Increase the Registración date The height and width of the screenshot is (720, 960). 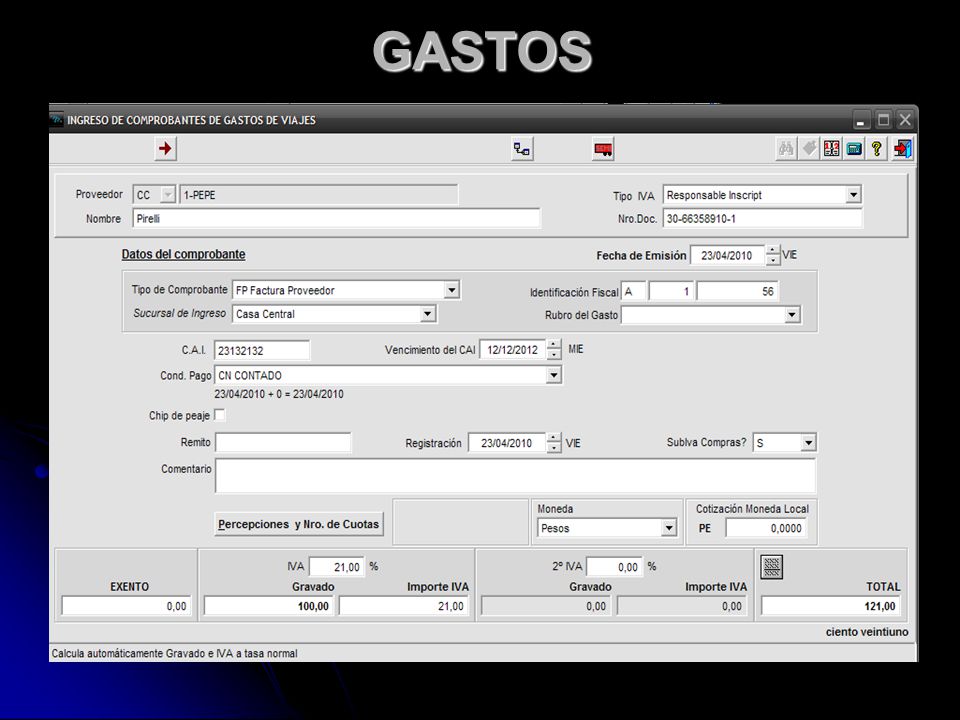point(553,438)
